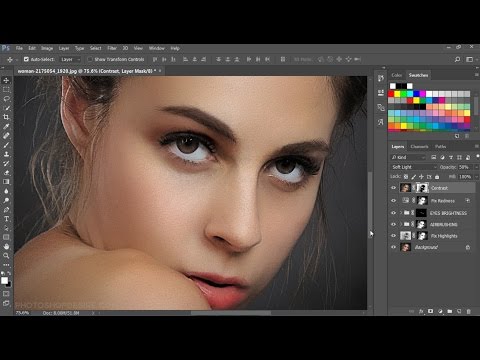
Task: Click the add layer mask icon
Action: (430, 311)
